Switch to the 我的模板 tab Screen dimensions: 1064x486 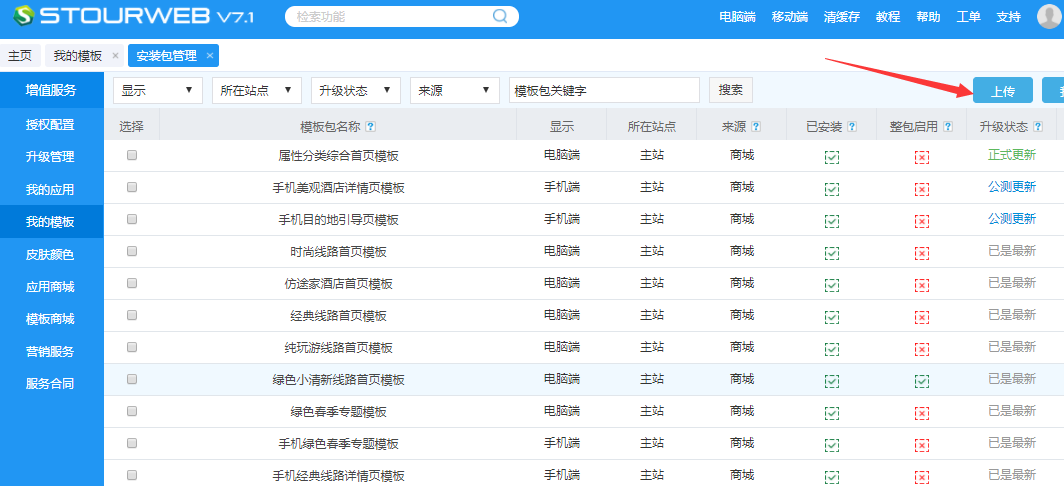coord(77,56)
